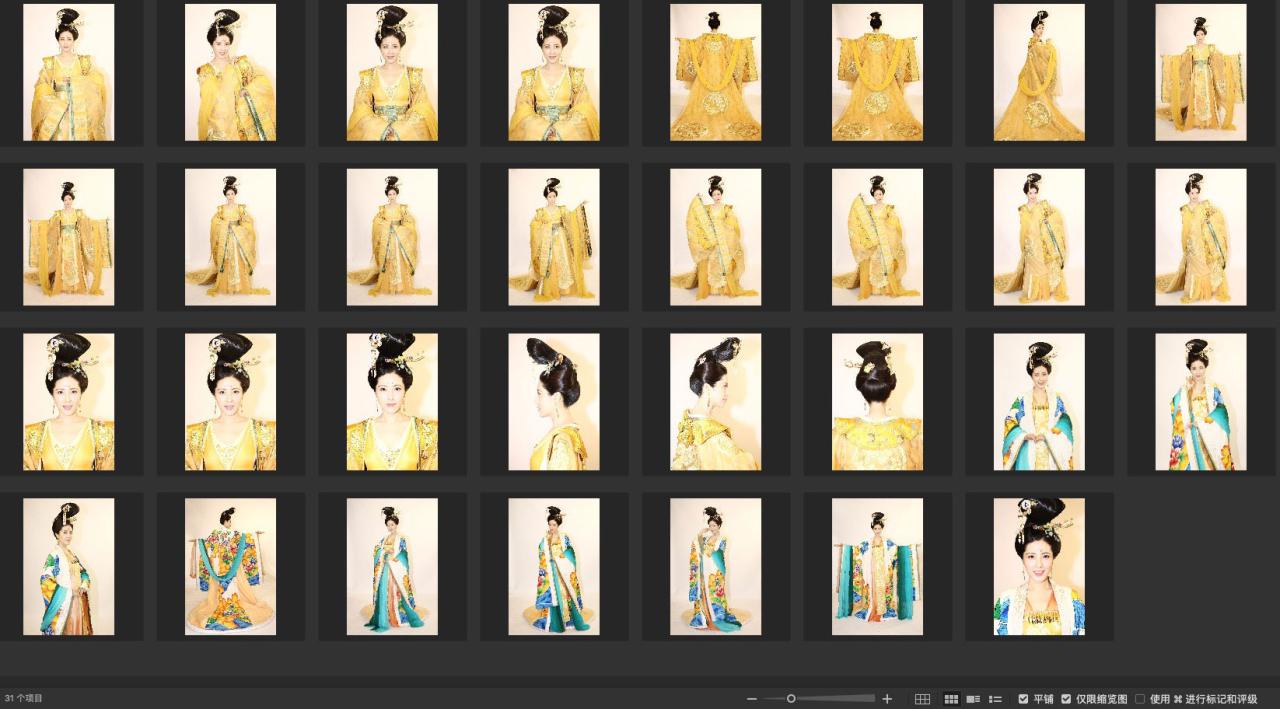The width and height of the screenshot is (1280, 709).
Task: Select the back-of-head hair bun close-up thumbnail
Action: pos(877,402)
